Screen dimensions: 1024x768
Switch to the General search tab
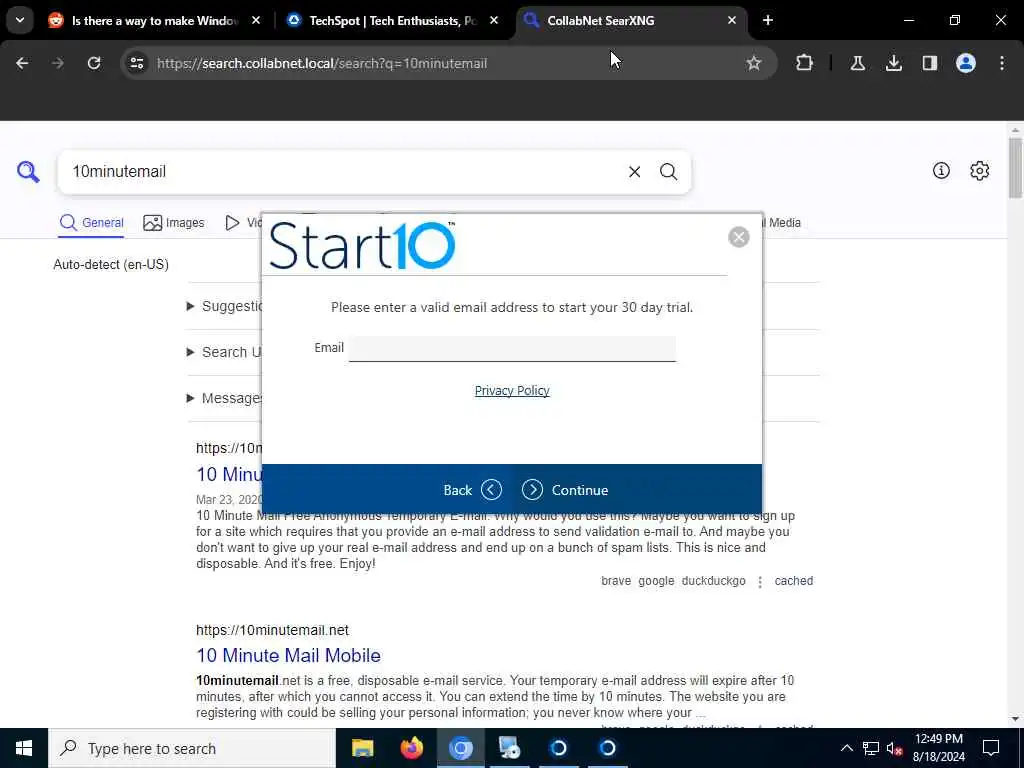pyautogui.click(x=91, y=223)
